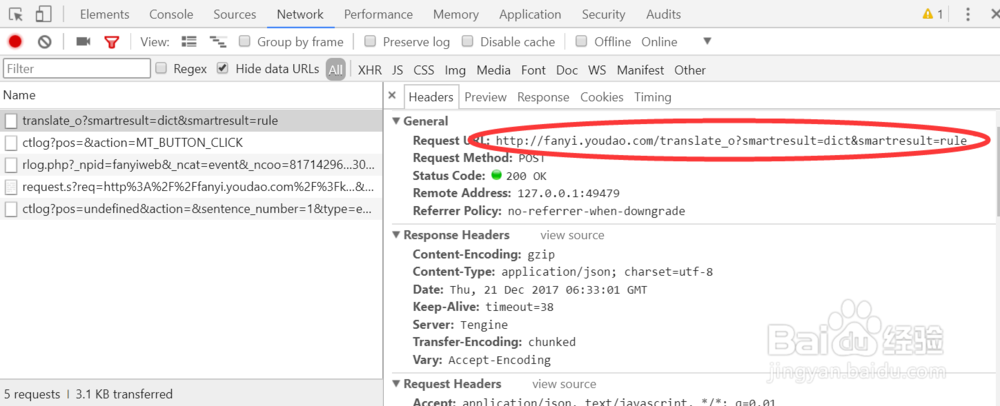
Task: Filter requests by JS
Action: point(397,69)
